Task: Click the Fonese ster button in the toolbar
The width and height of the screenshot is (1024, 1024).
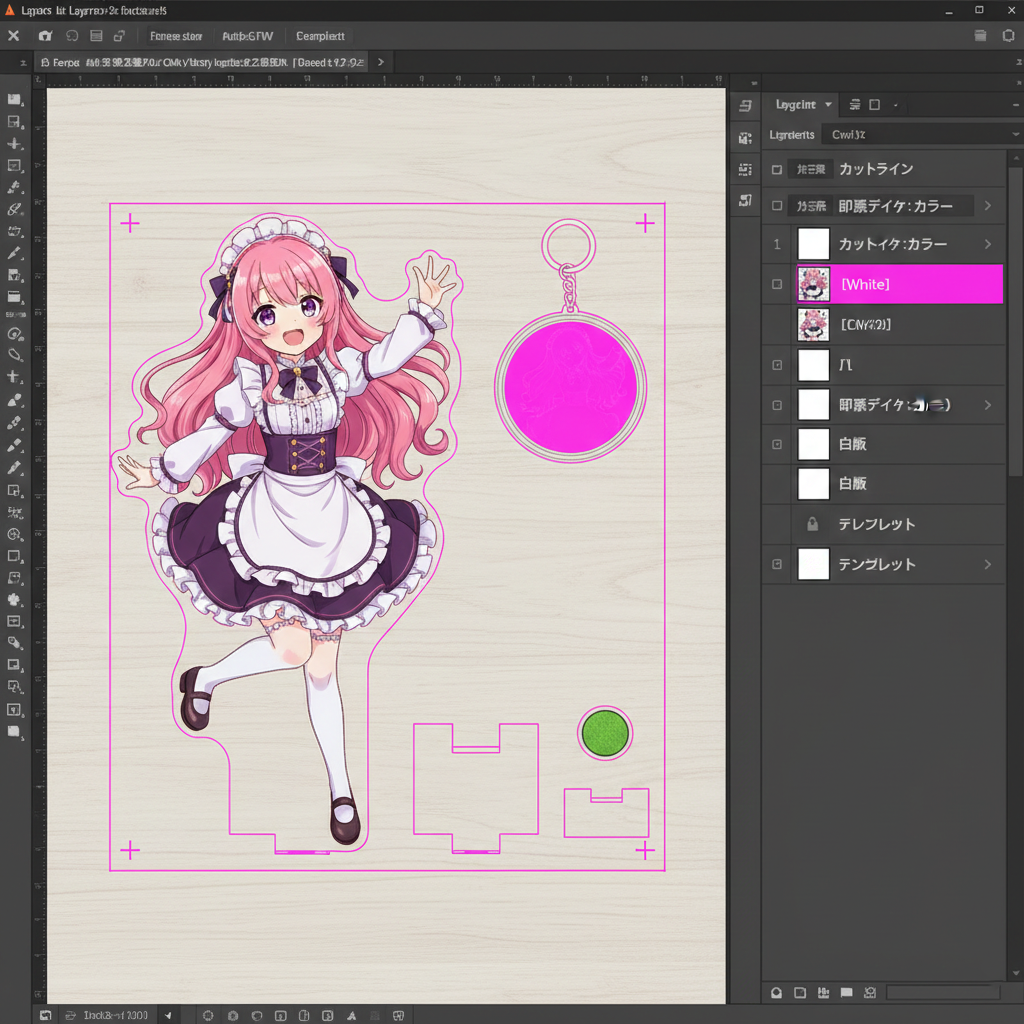Action: (x=176, y=36)
